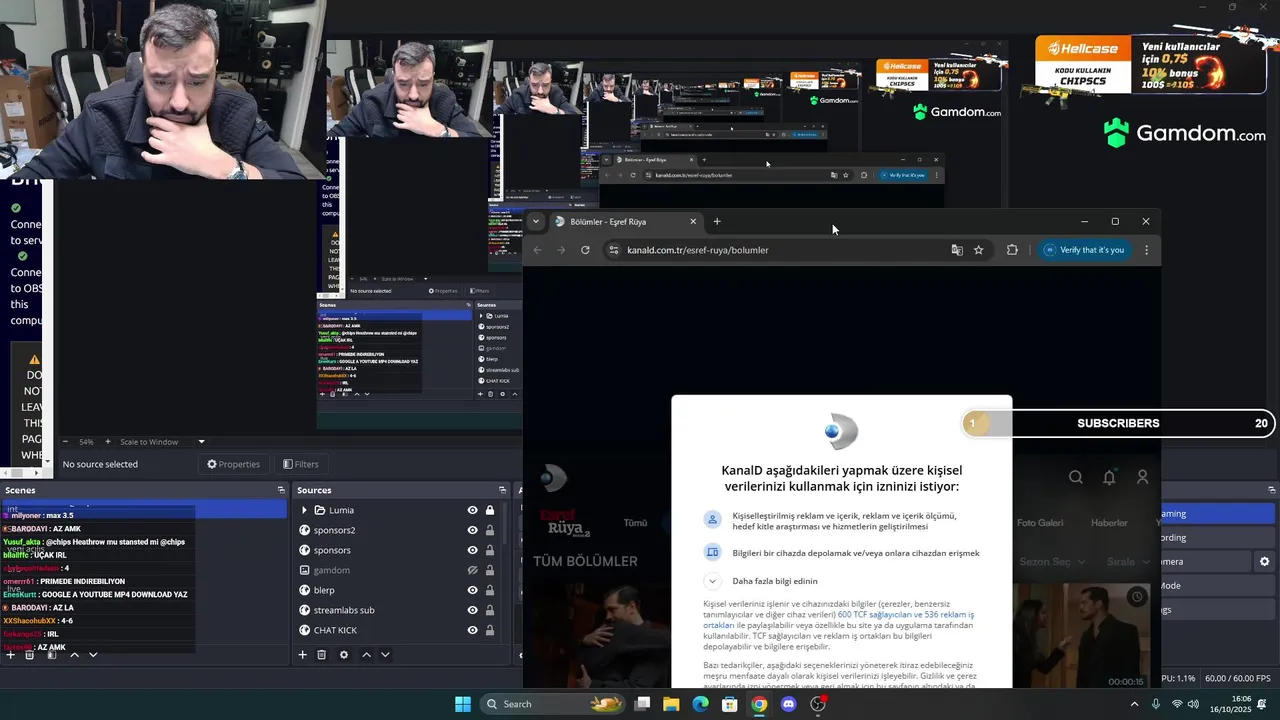Hide the sponsors2 source
The image size is (1280, 720).
click(x=472, y=530)
